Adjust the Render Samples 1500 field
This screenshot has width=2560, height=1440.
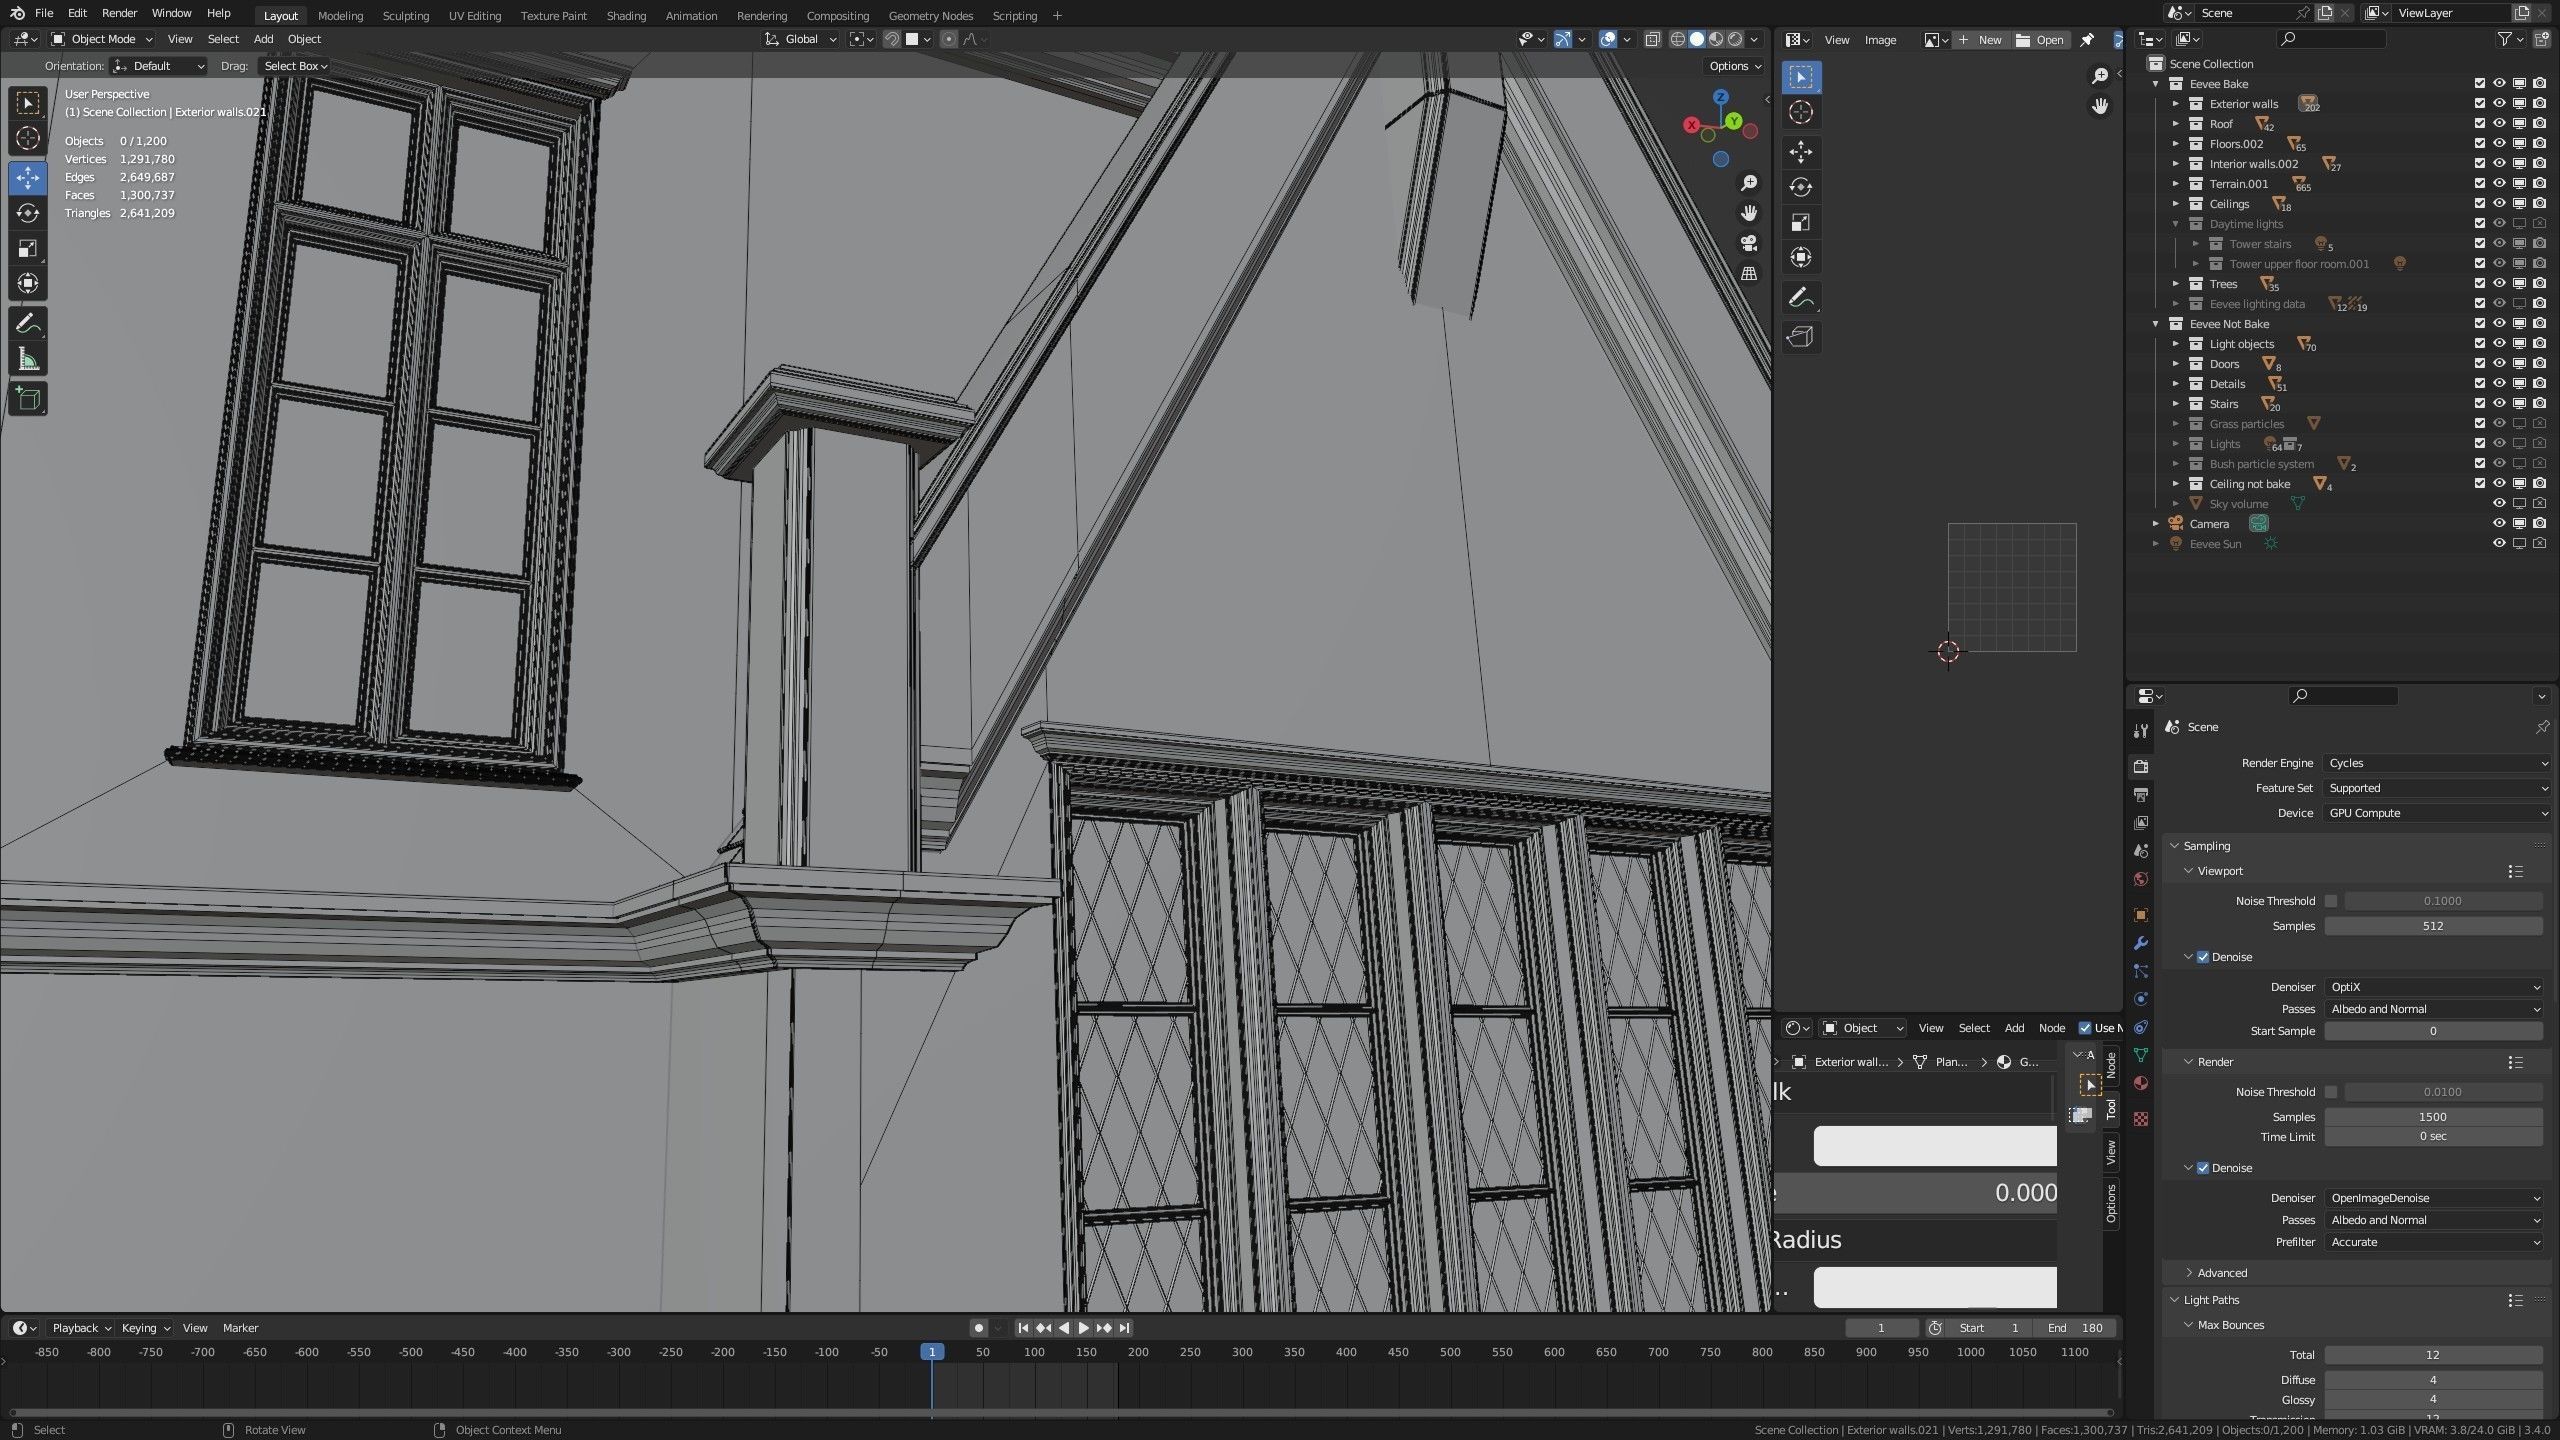point(2432,1117)
